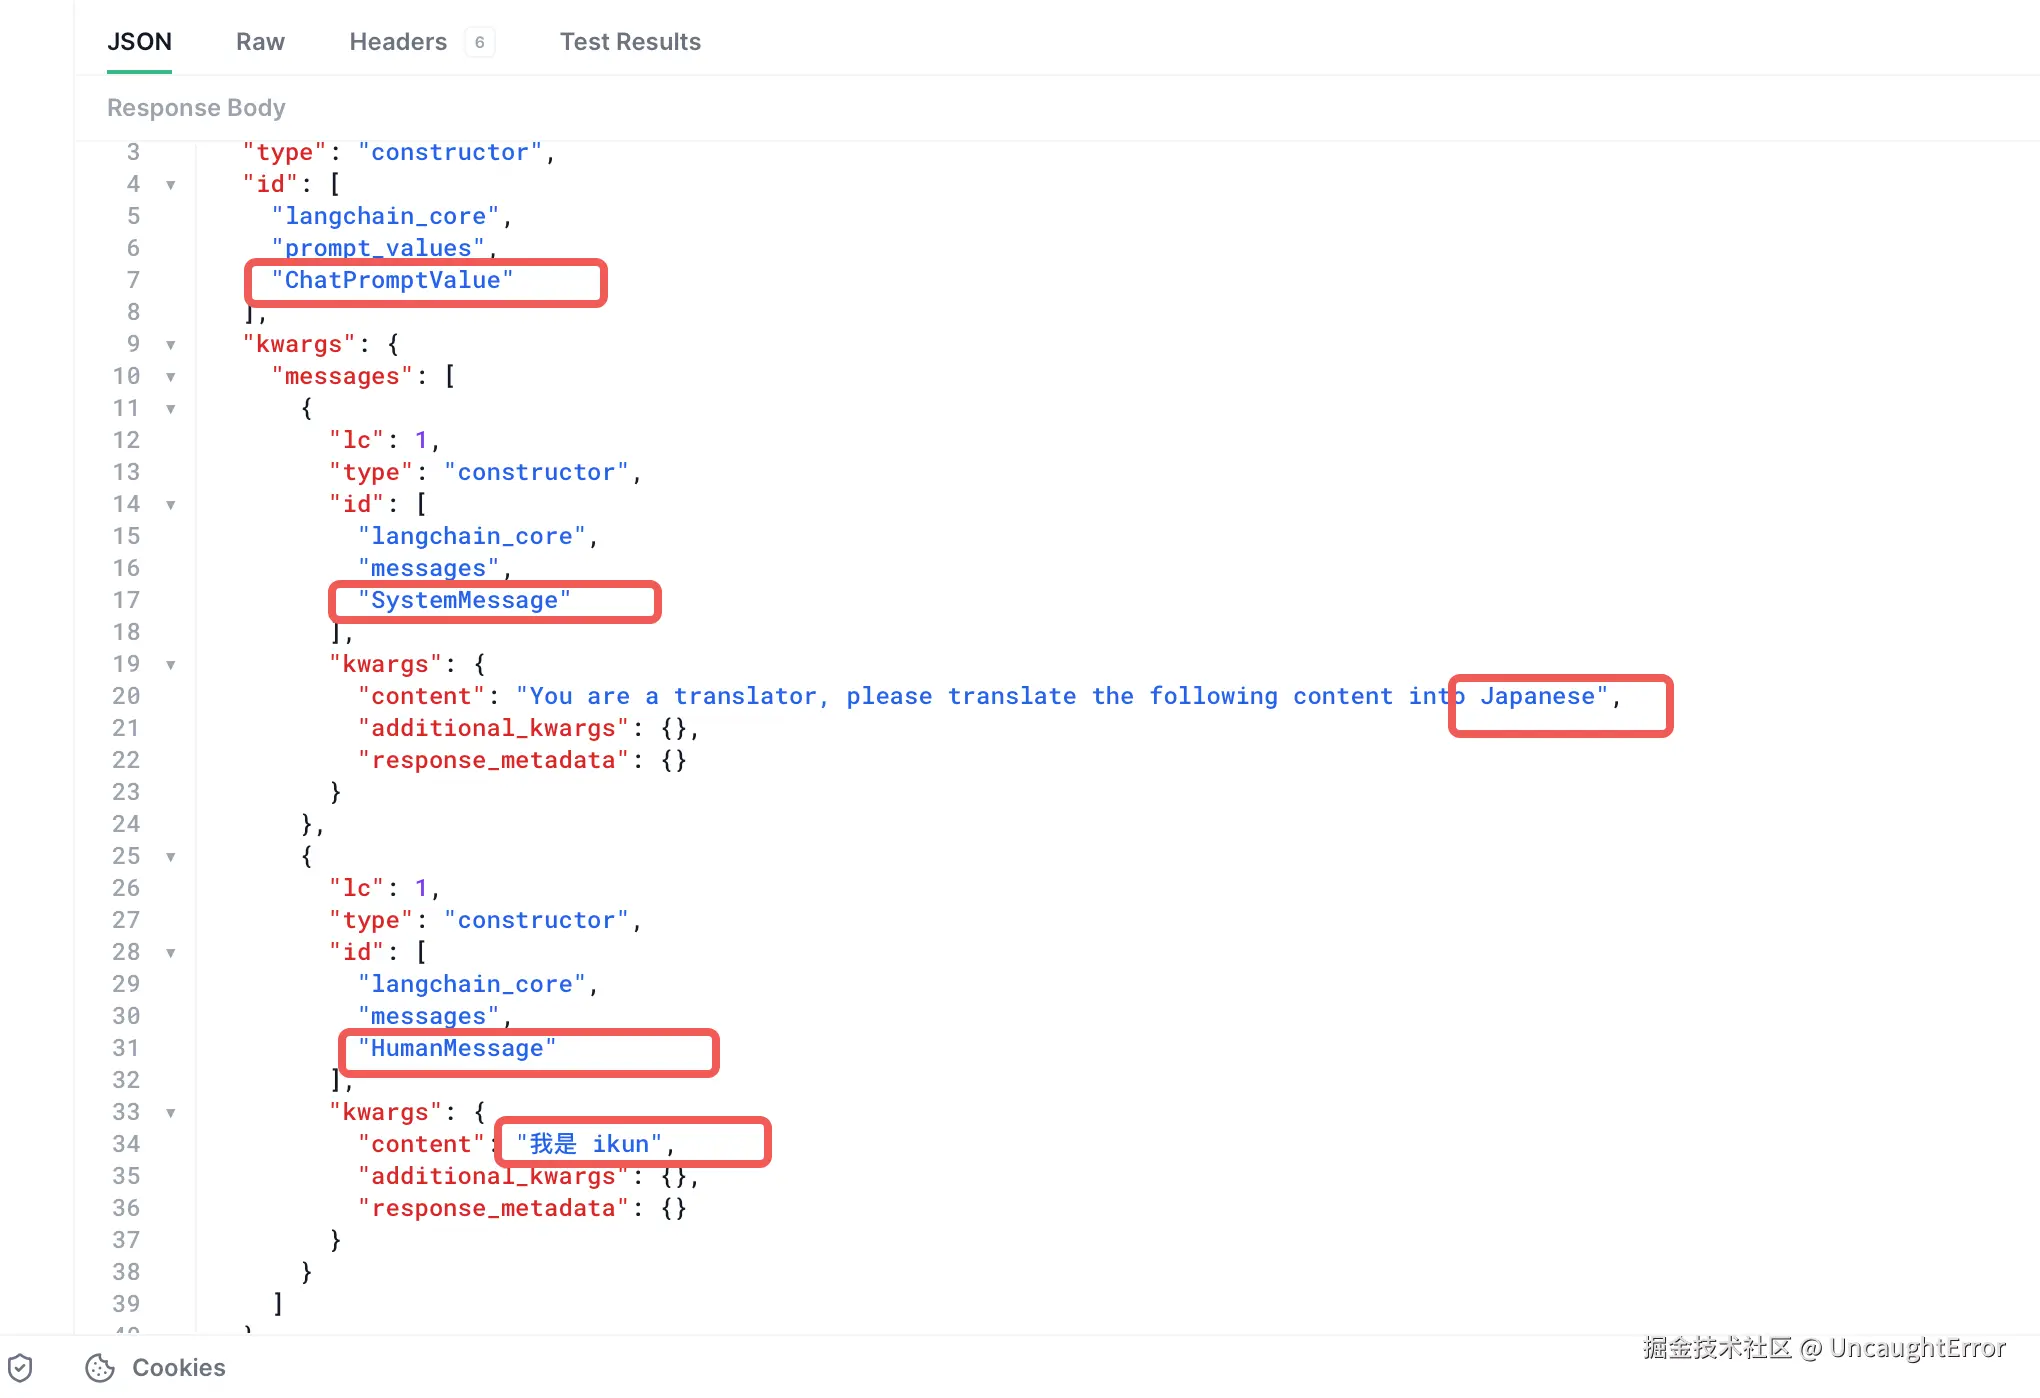Image resolution: width=2040 pixels, height=1398 pixels.
Task: Collapse the second message object at line 25
Action: pyautogui.click(x=171, y=857)
